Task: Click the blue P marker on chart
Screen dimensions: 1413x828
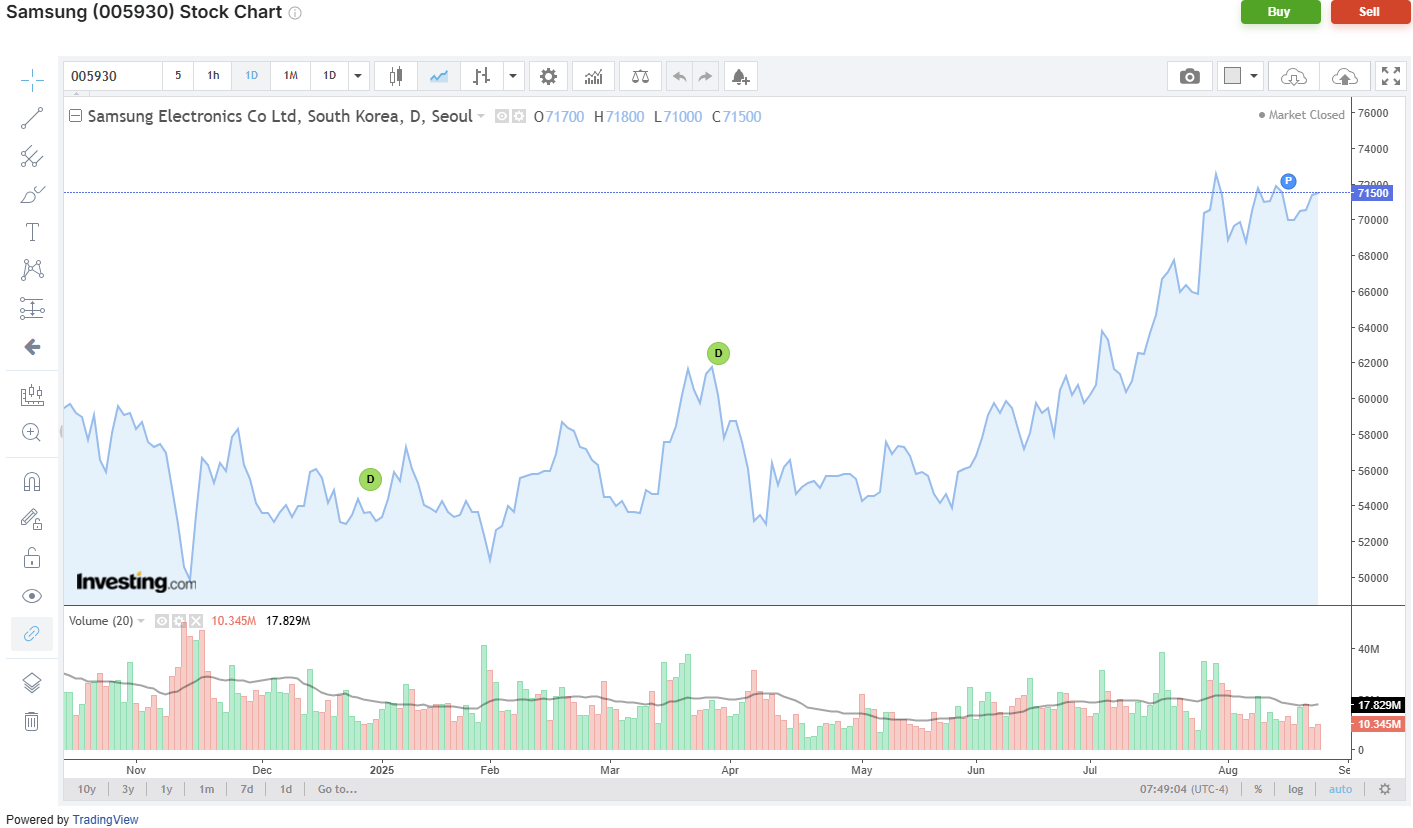Action: coord(1288,181)
